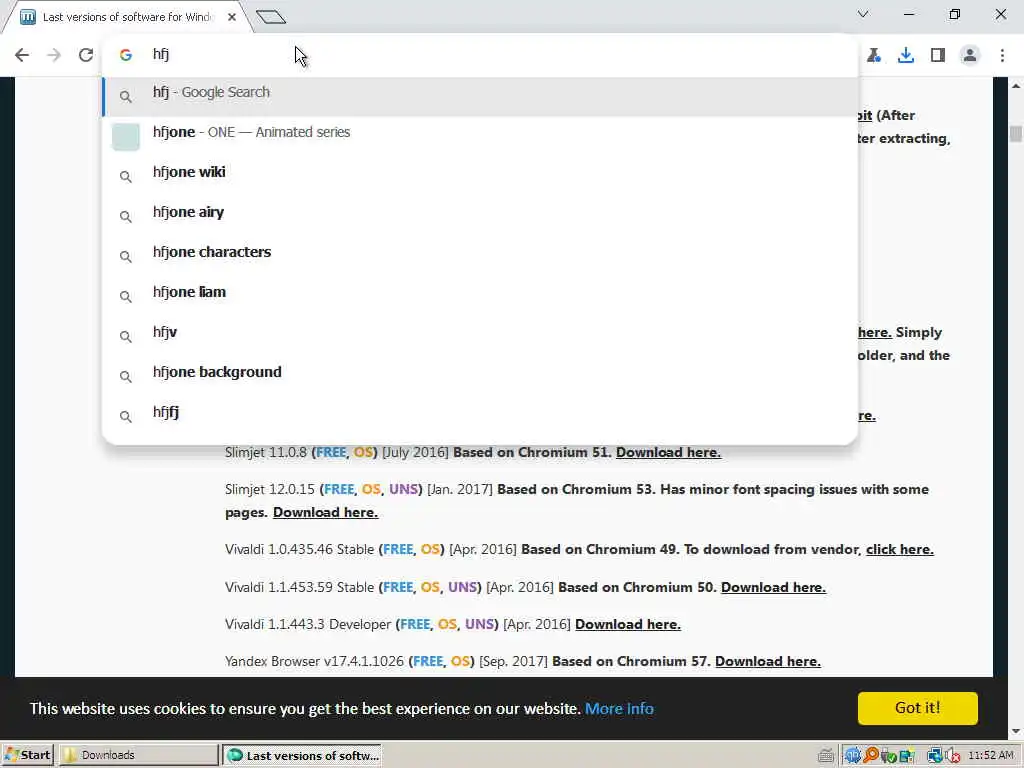This screenshot has height=768, width=1024.
Task: Click the forward navigation arrow
Action: coord(54,55)
